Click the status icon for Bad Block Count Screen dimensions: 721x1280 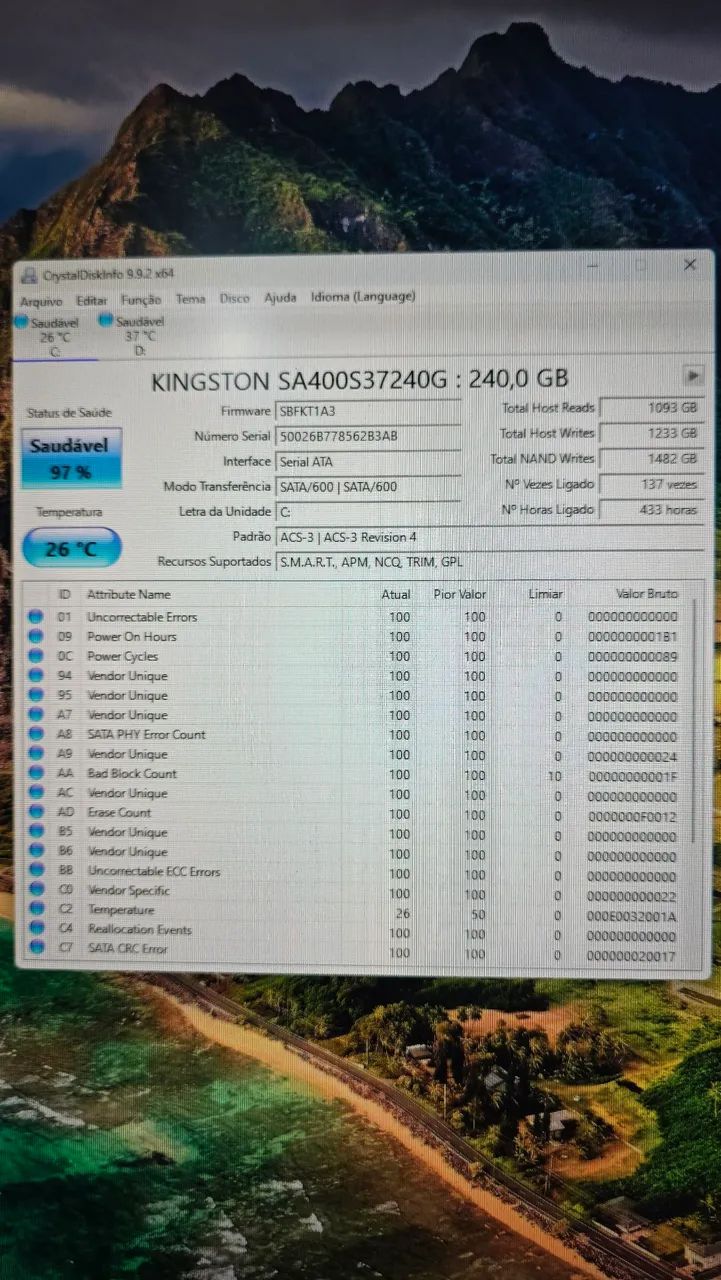click(36, 773)
